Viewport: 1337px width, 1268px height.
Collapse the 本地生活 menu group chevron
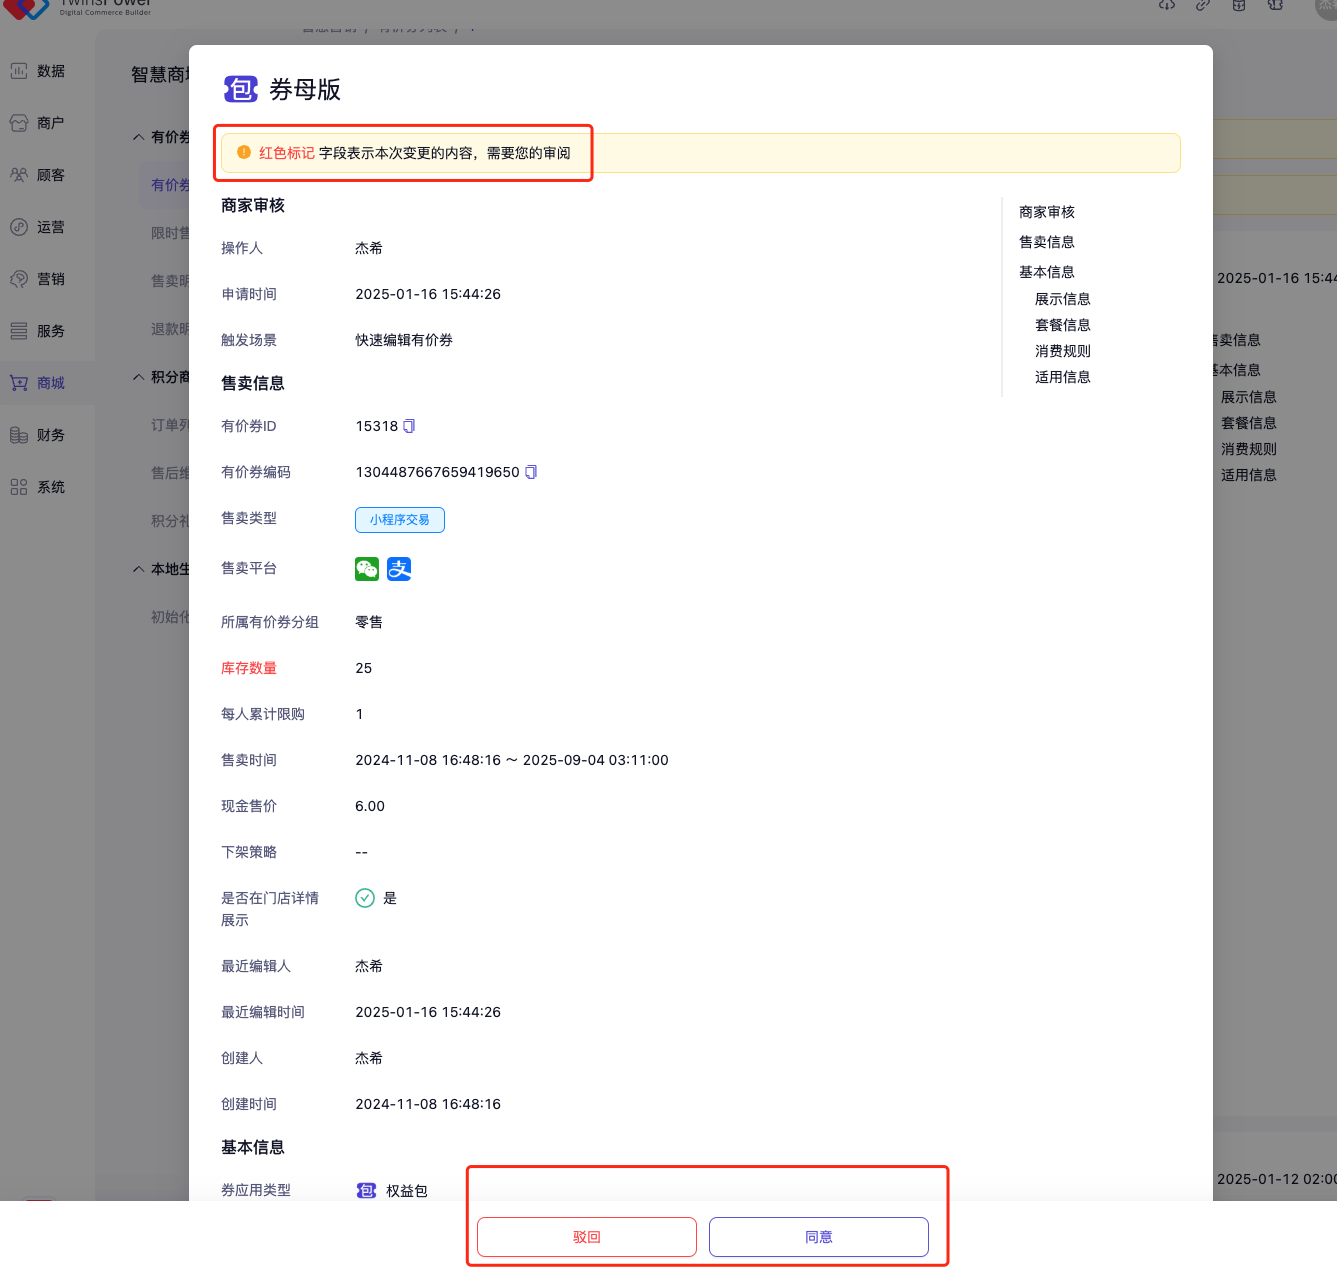(x=139, y=569)
